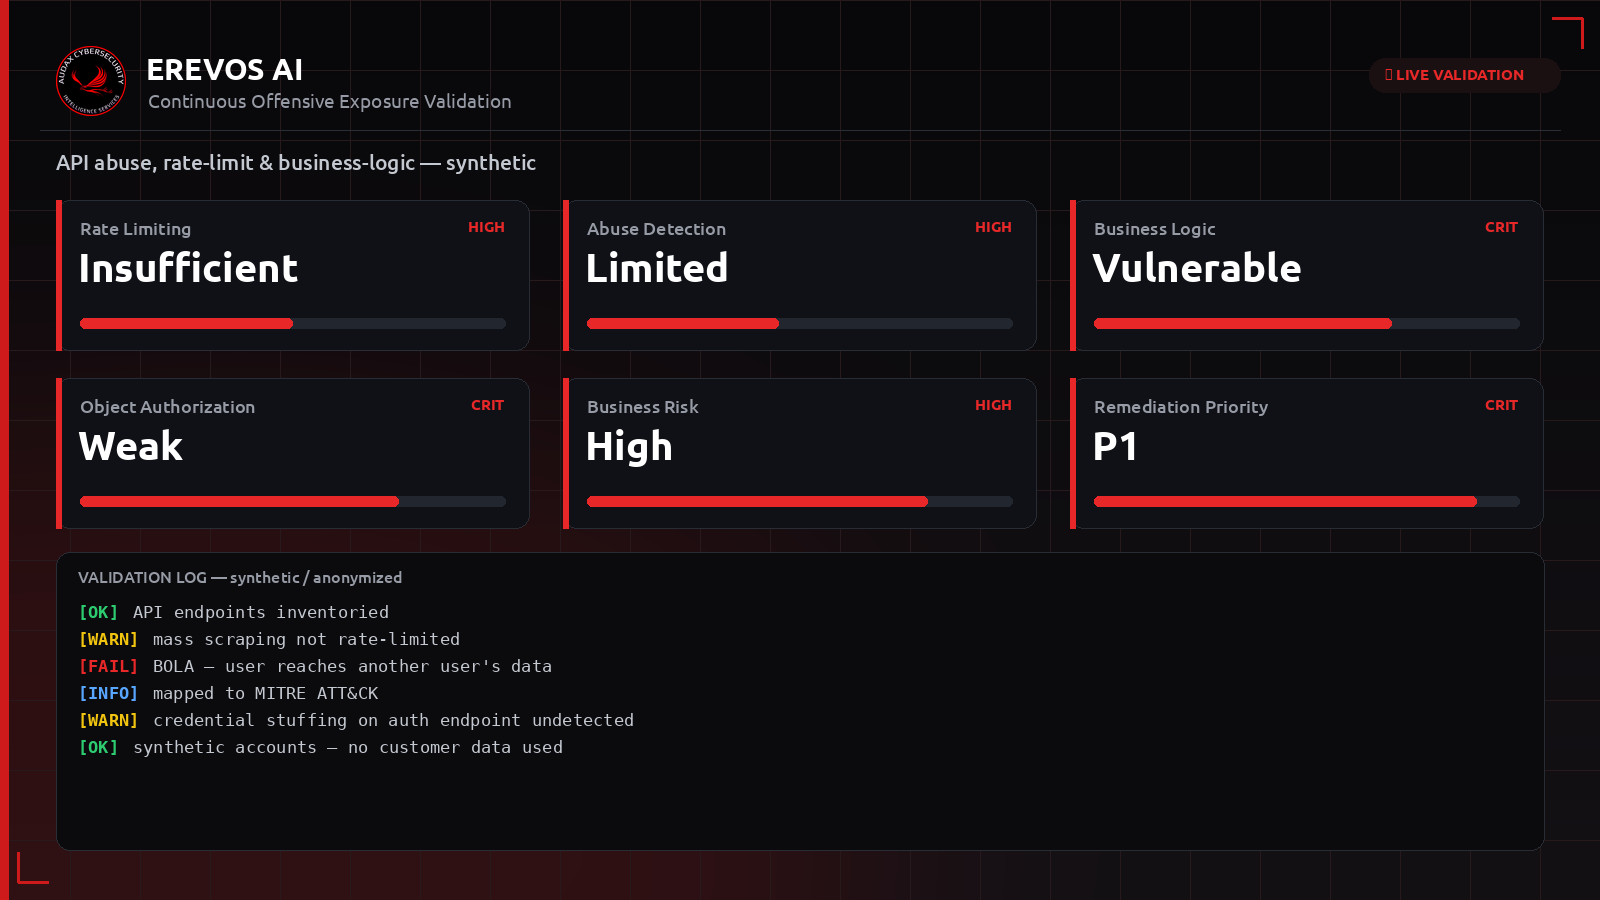Click the EREVOS AI title
The height and width of the screenshot is (900, 1600).
(224, 70)
